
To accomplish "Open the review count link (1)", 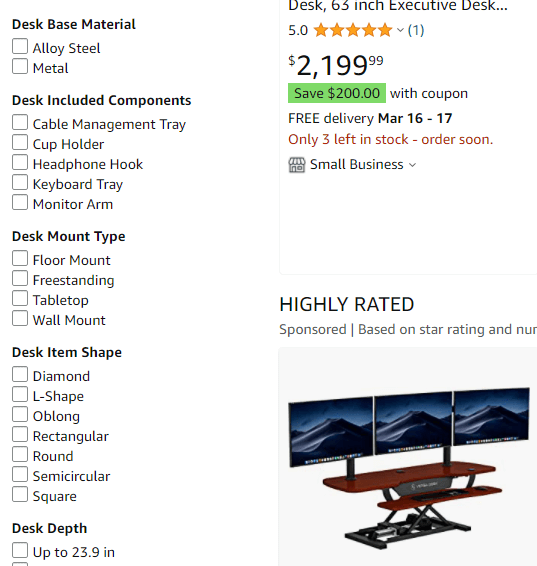I will (416, 30).
